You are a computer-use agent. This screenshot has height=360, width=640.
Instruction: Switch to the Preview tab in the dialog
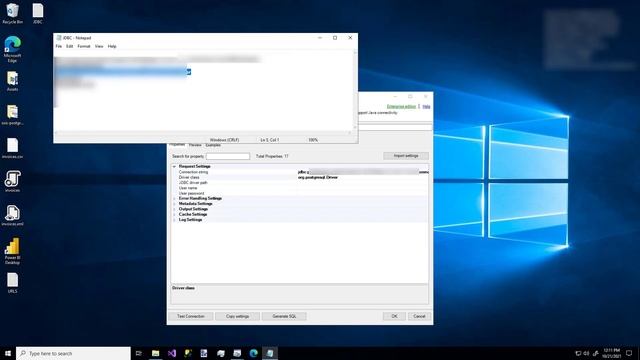(195, 145)
